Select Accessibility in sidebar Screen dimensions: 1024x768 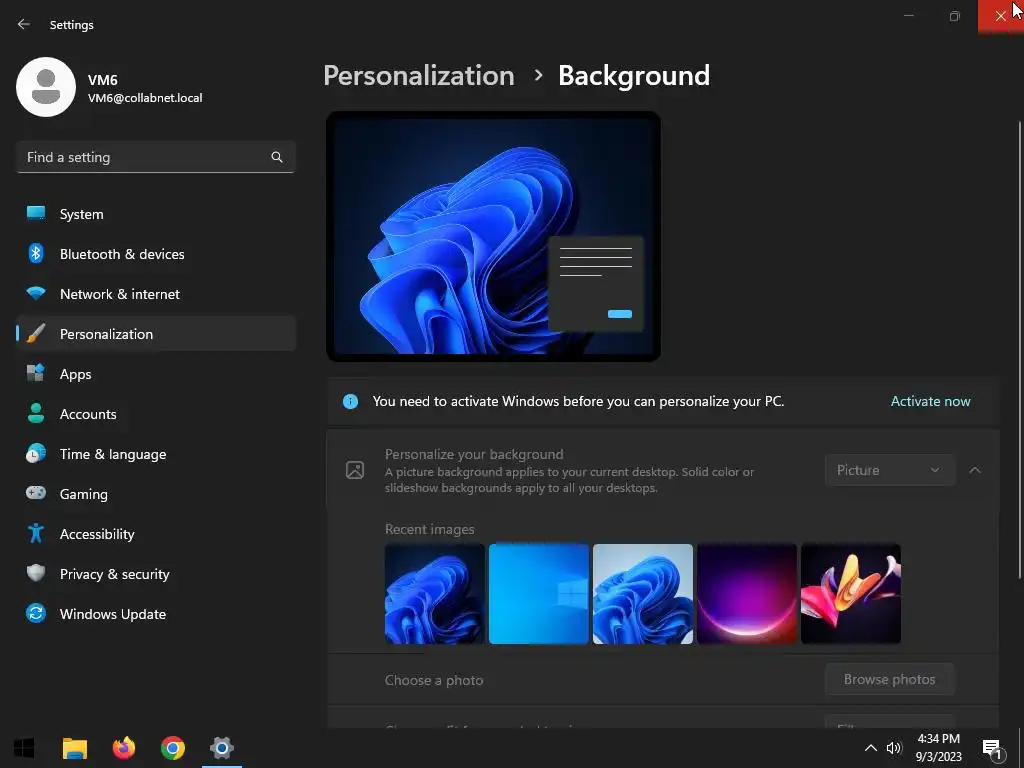156,534
